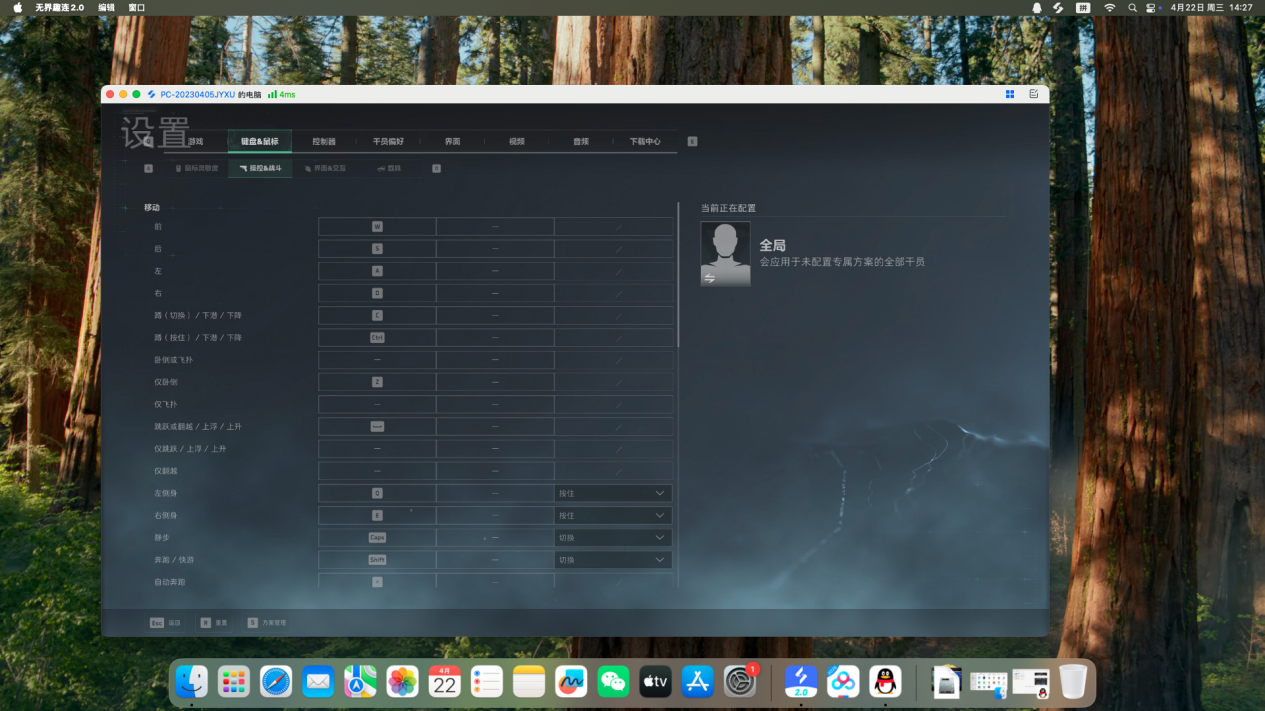Open 右侧身 mode dropdown set to 按住
Viewport: 1265px width, 711px height.
point(613,515)
